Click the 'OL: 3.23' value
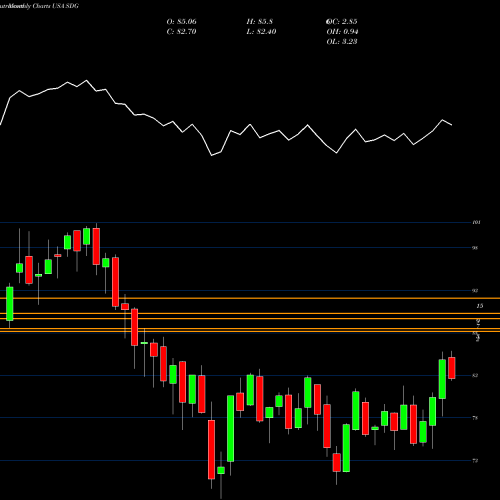The width and height of the screenshot is (500, 500). (x=342, y=42)
